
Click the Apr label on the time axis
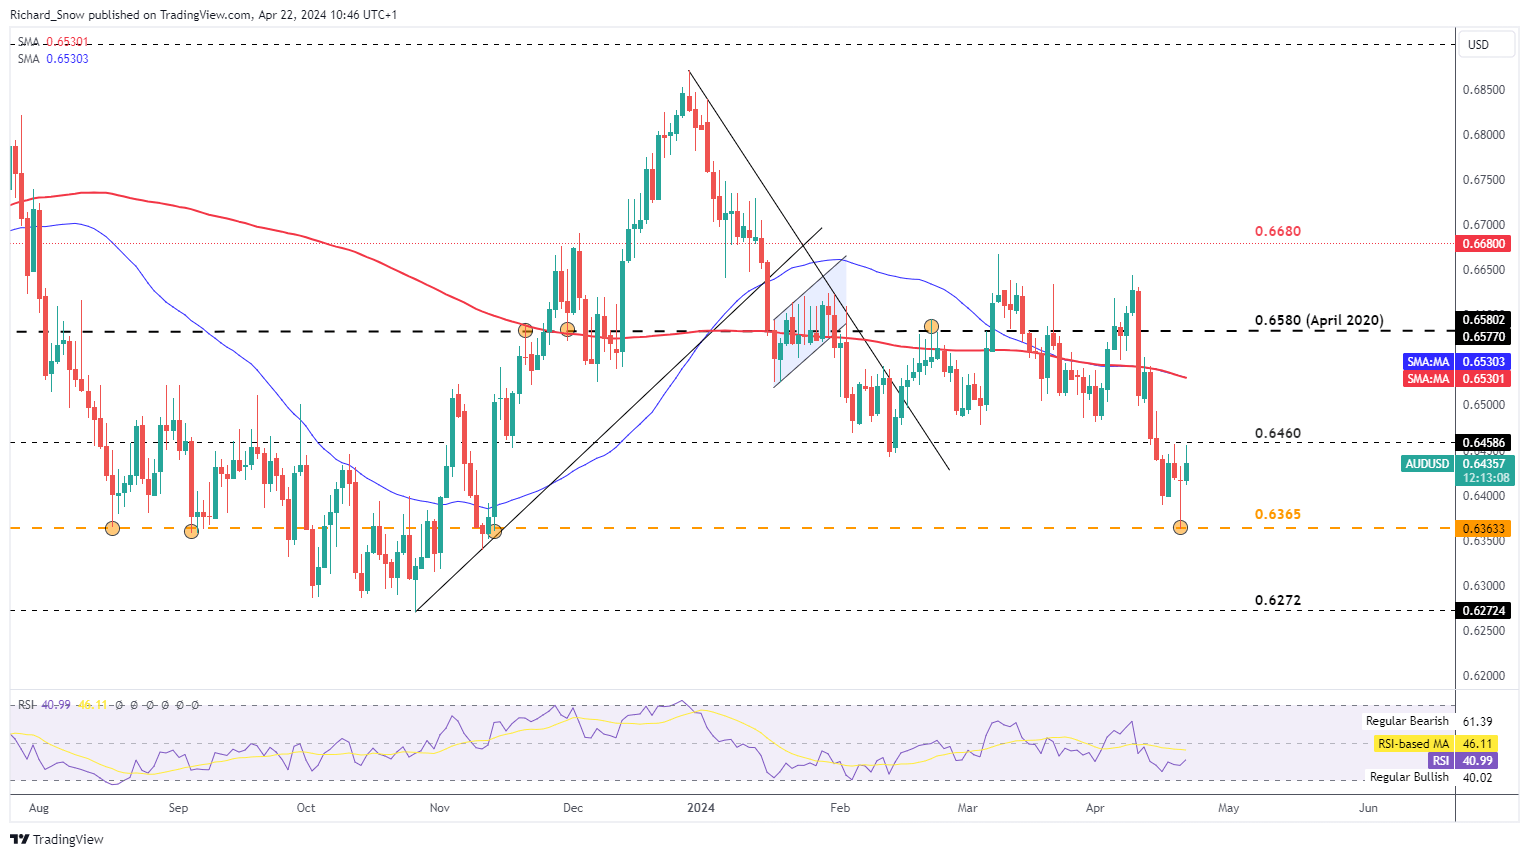point(1095,808)
